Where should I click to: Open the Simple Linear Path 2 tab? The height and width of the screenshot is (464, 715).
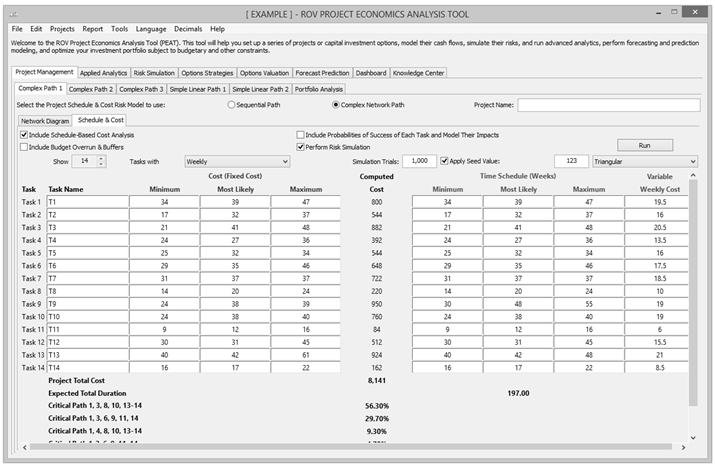tap(260, 89)
